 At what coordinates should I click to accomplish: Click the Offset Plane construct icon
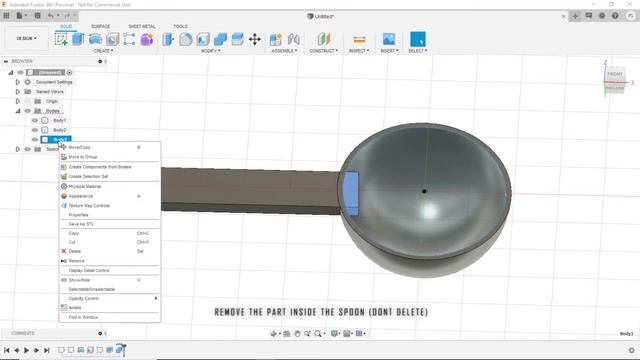coord(323,39)
